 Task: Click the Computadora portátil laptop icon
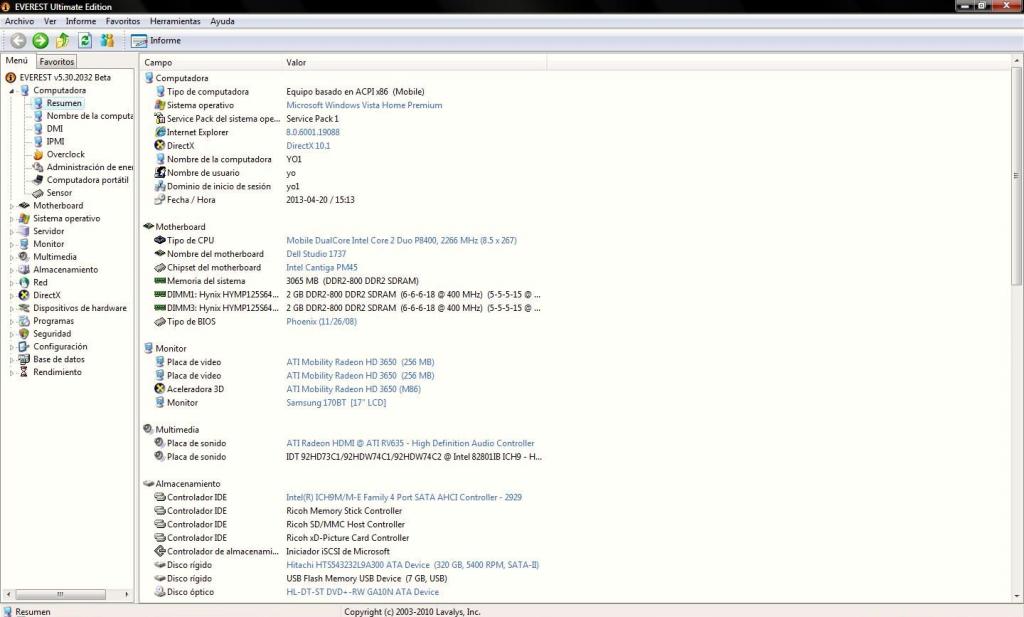click(x=38, y=180)
